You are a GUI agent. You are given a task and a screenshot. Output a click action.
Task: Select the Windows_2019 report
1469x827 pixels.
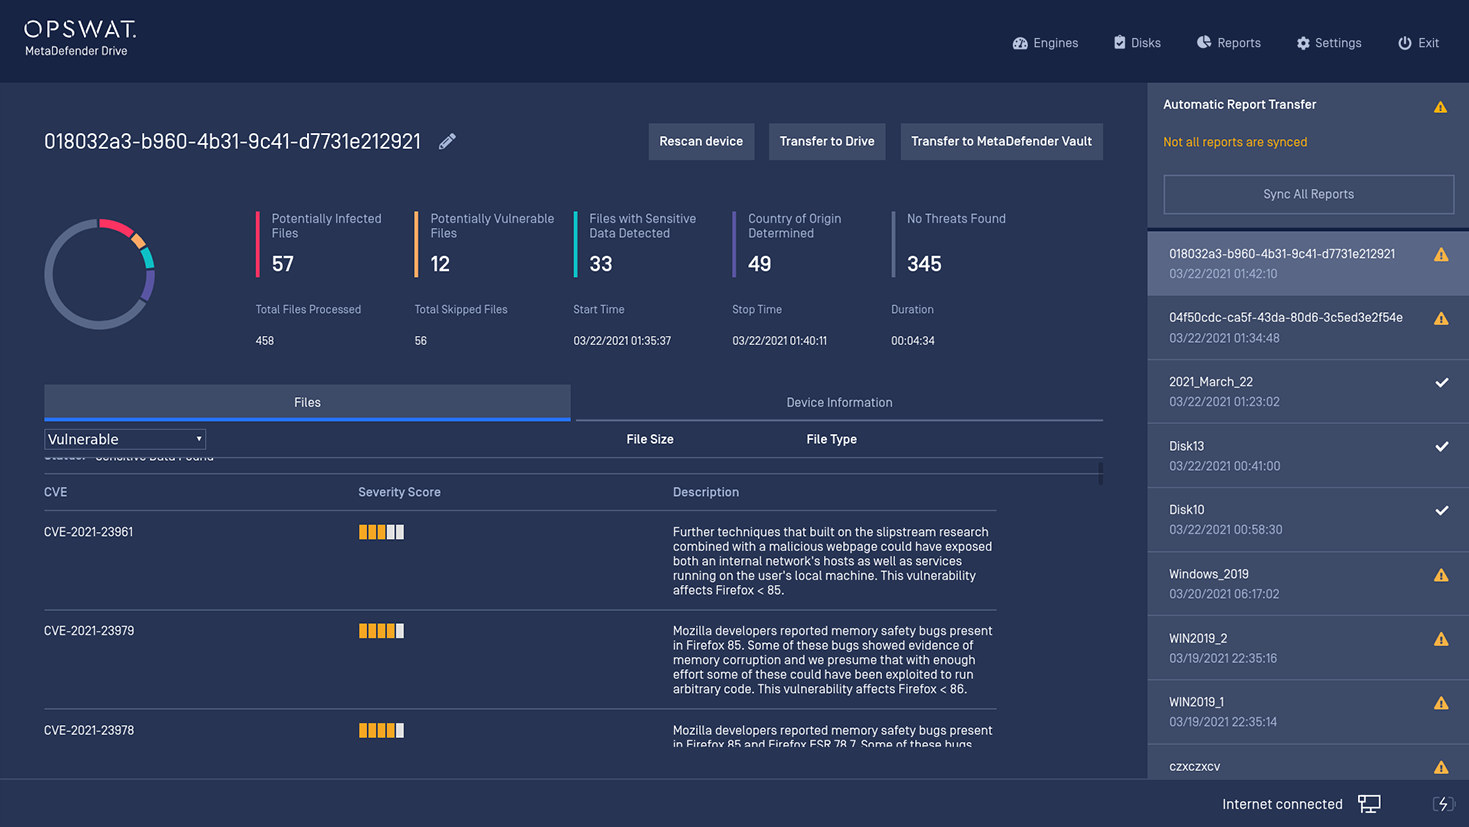tap(1308, 583)
